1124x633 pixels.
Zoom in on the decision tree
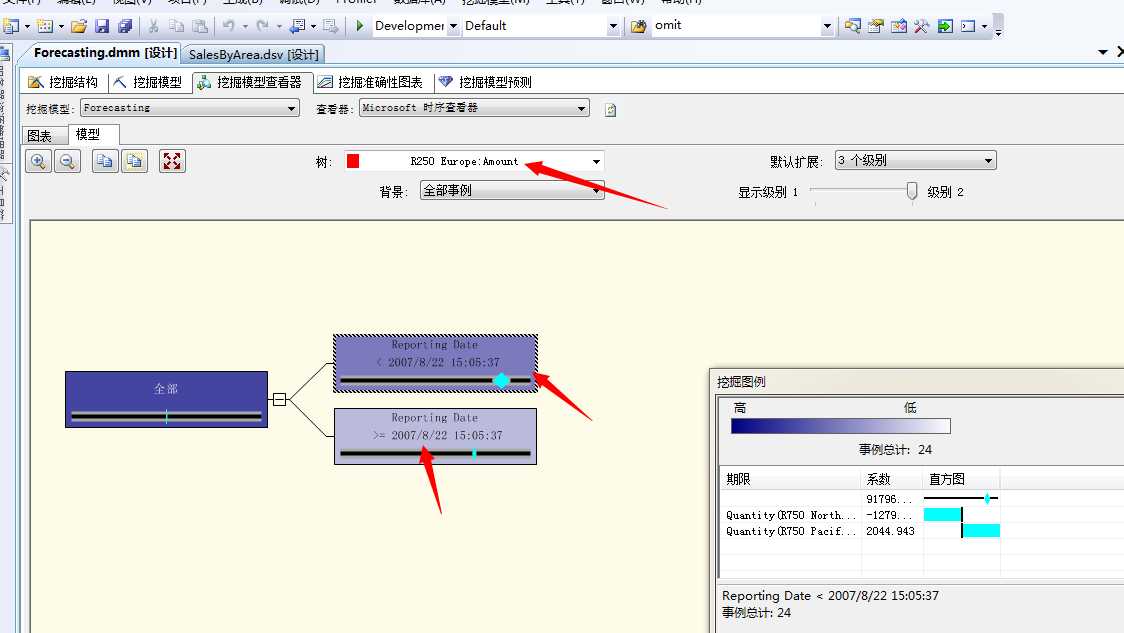tap(38, 161)
